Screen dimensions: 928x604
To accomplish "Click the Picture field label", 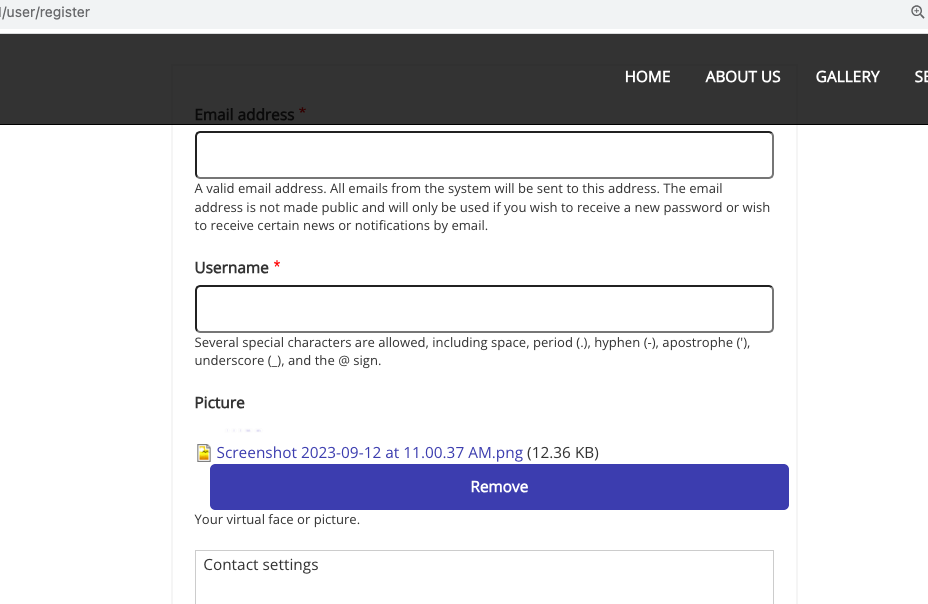I will tap(220, 403).
